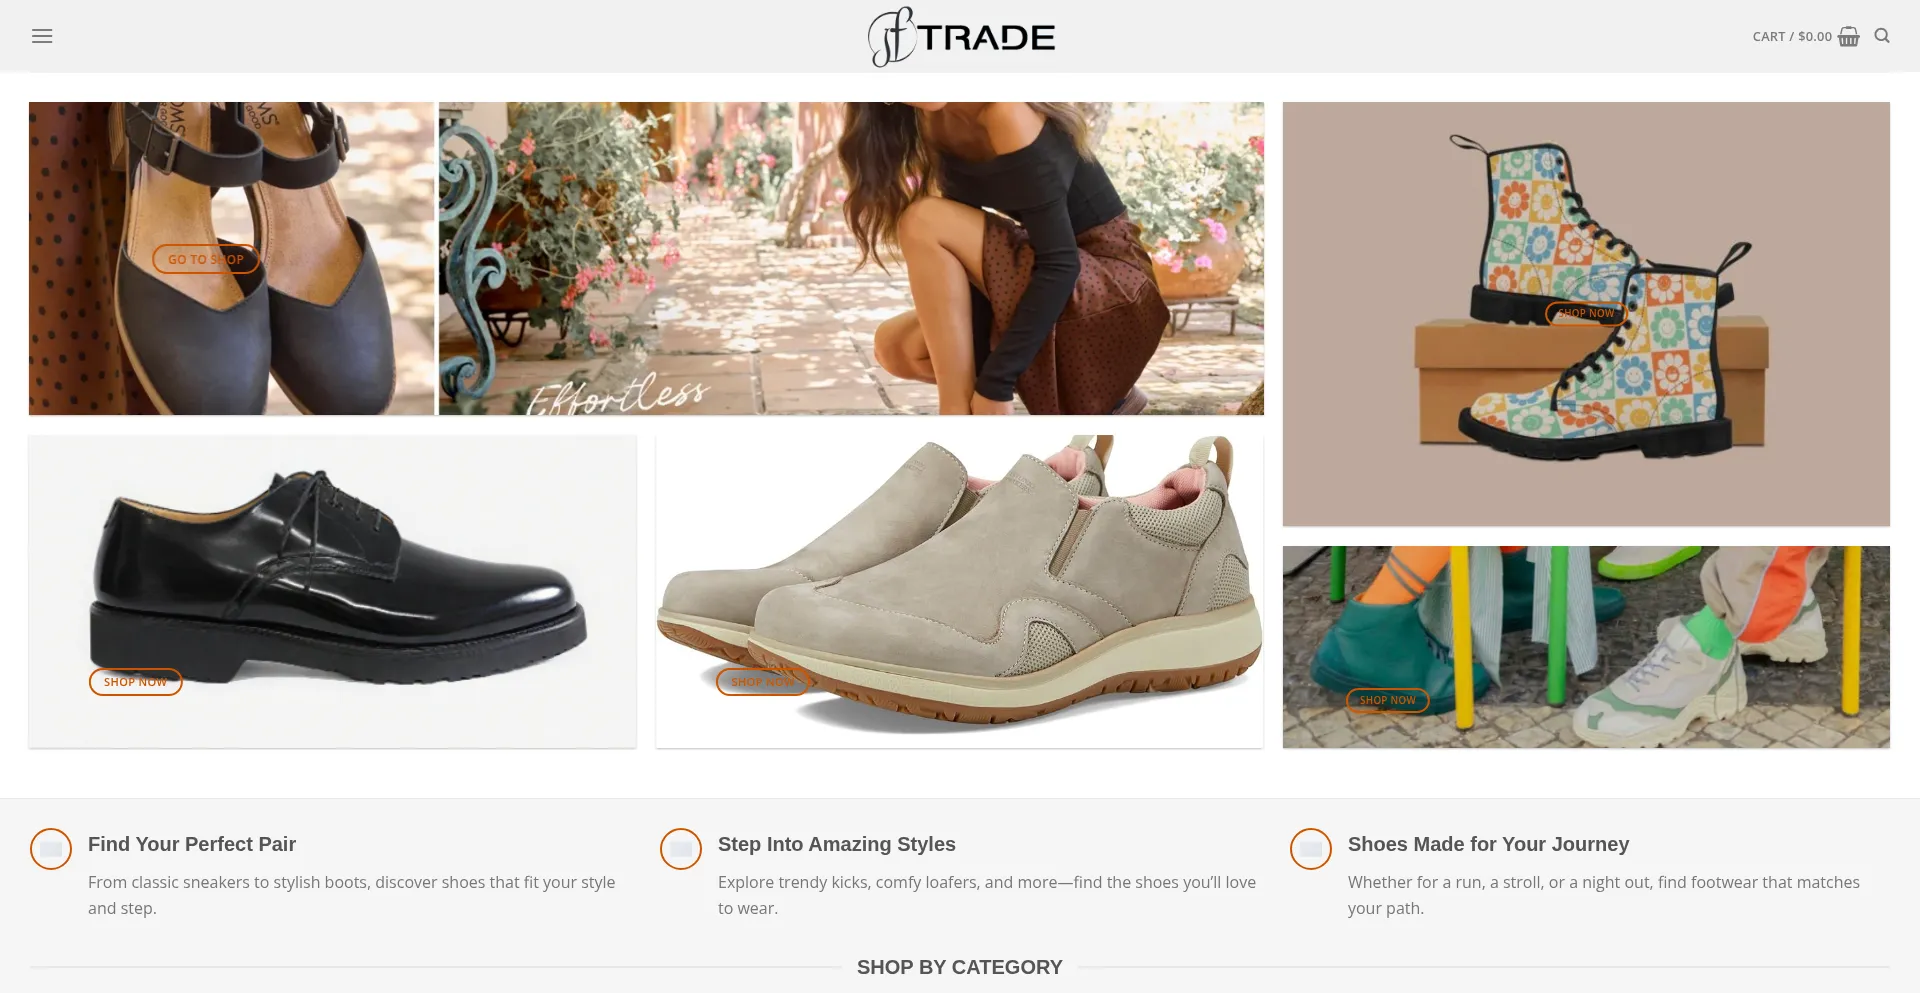Click the search magnifier icon

1881,36
